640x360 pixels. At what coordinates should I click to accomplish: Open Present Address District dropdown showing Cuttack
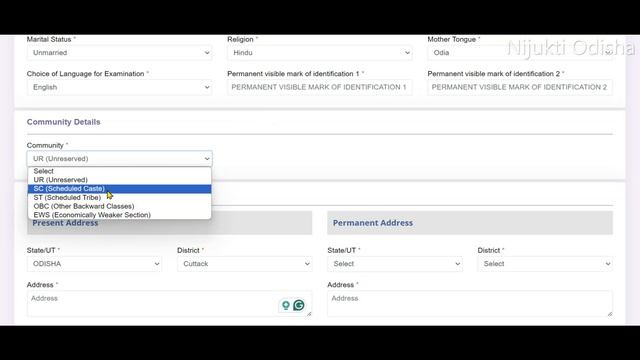click(244, 264)
